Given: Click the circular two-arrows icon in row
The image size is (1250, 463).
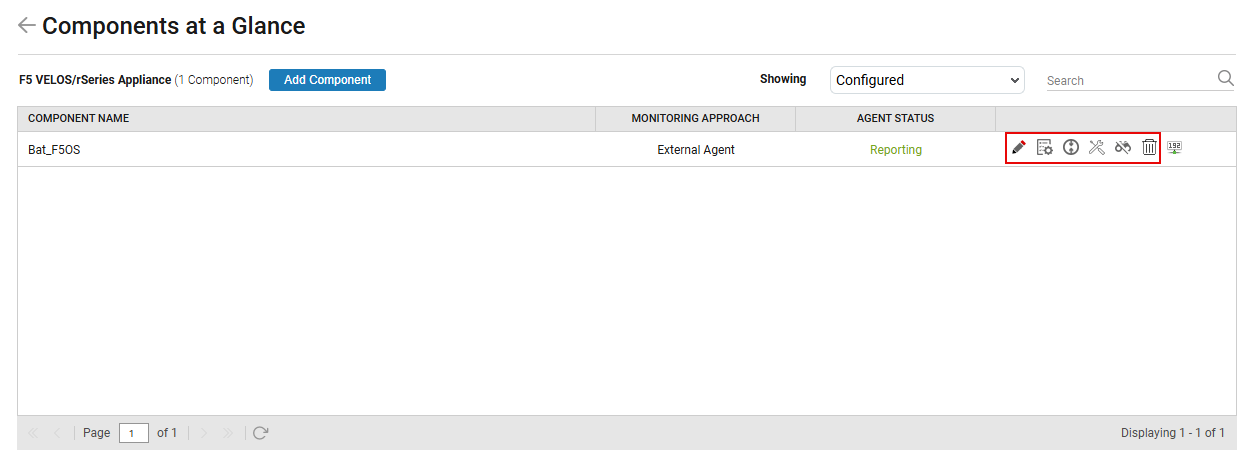Looking at the screenshot, I should [1071, 148].
